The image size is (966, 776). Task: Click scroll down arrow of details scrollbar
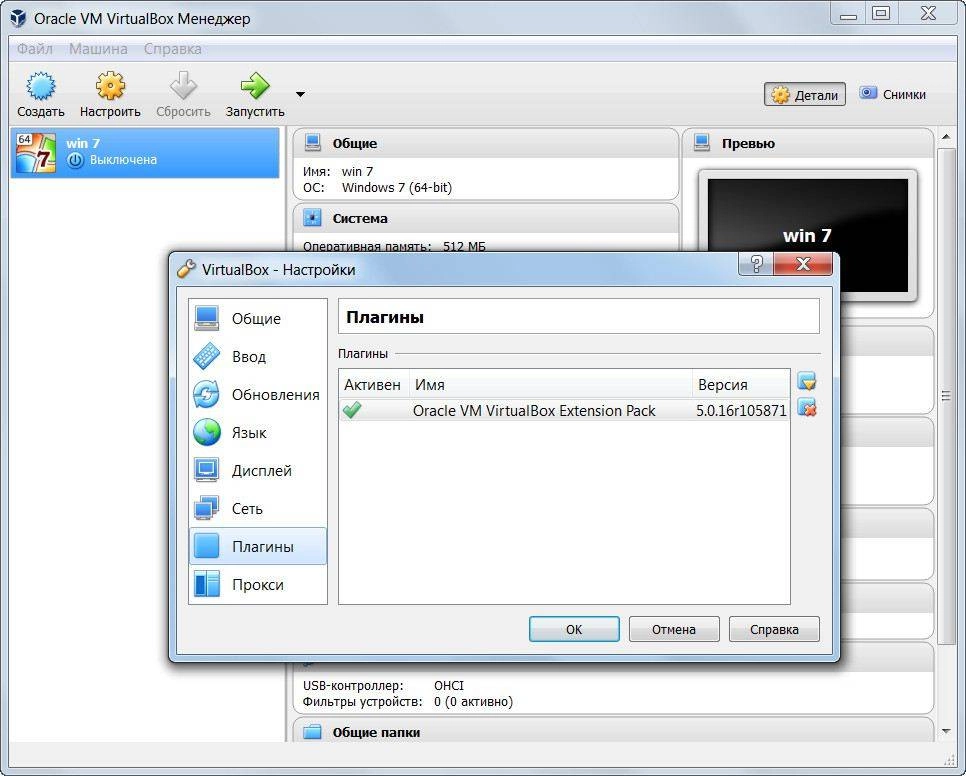[x=946, y=732]
